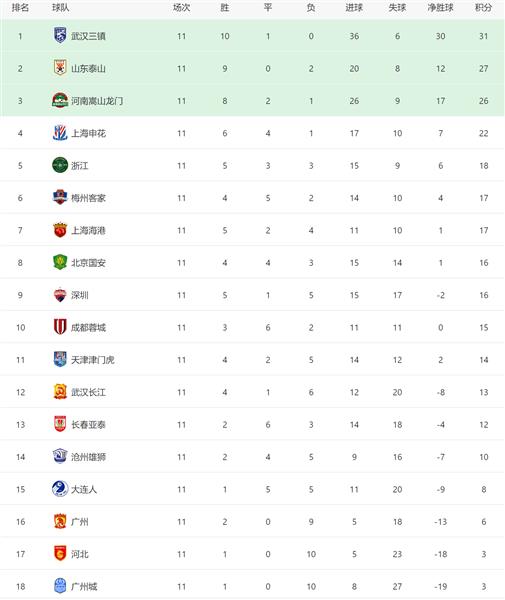Open the 河南嵩山龙门 team badge

tap(60, 101)
